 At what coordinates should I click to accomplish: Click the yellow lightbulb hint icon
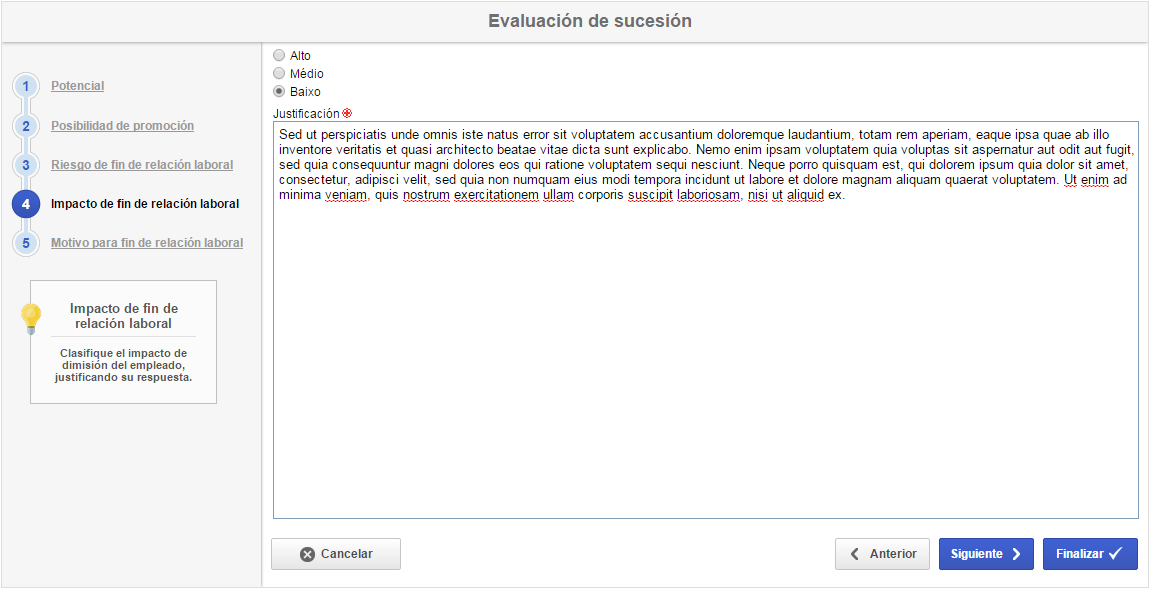click(x=31, y=318)
